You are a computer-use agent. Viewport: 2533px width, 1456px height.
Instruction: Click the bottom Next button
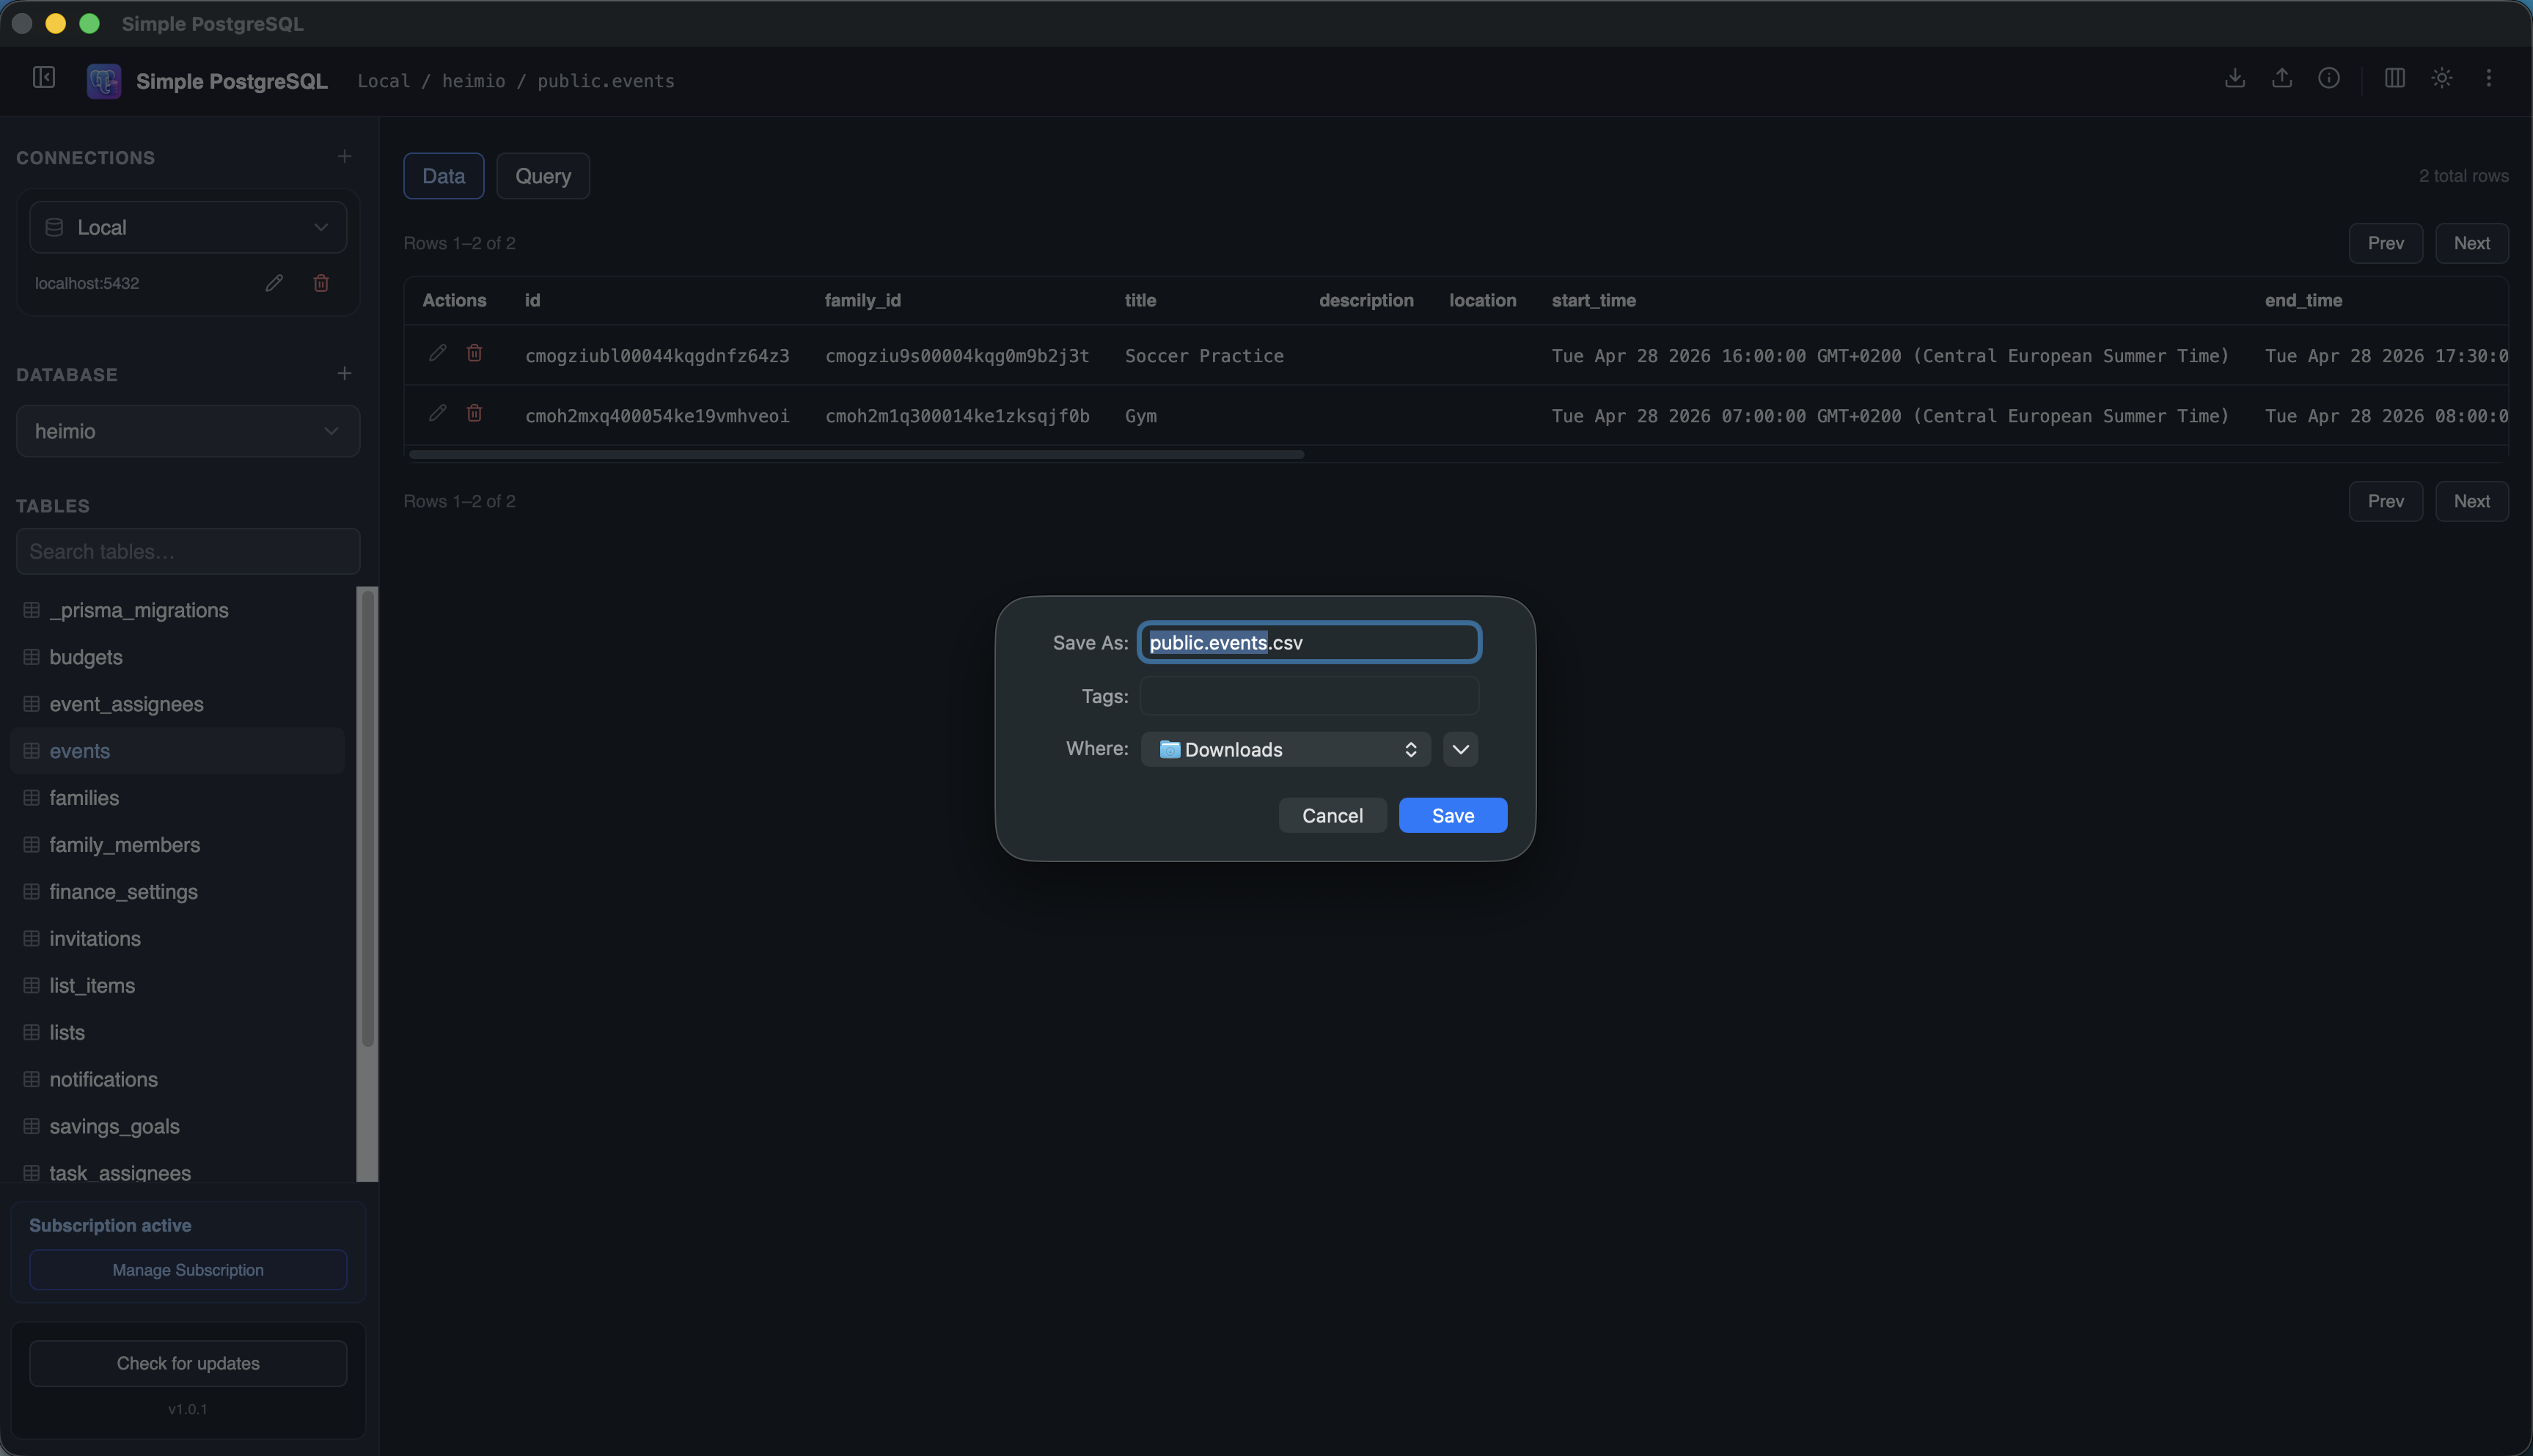click(x=2471, y=501)
